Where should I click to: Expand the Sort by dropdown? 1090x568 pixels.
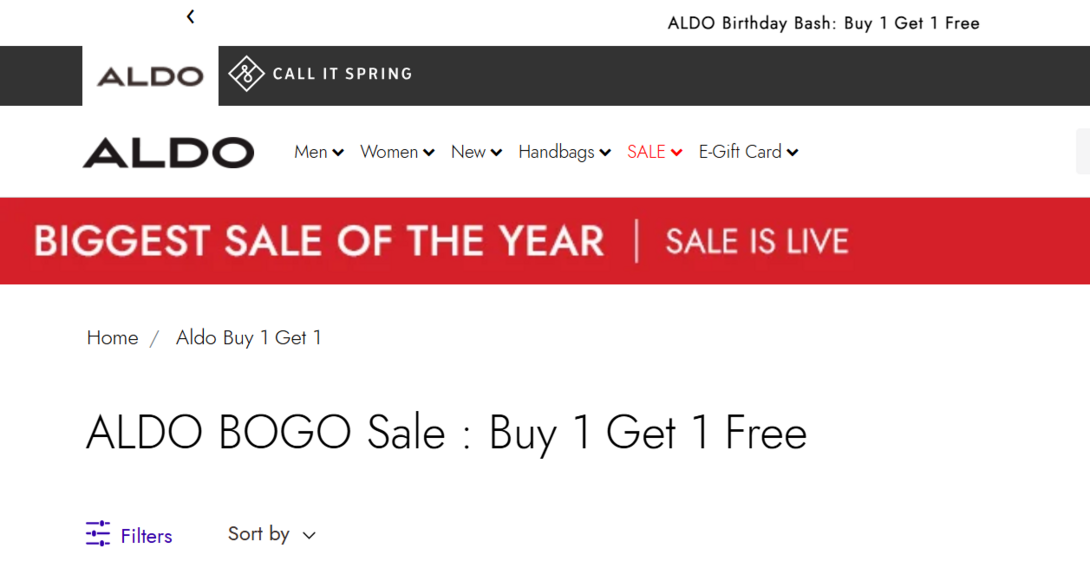tap(271, 534)
